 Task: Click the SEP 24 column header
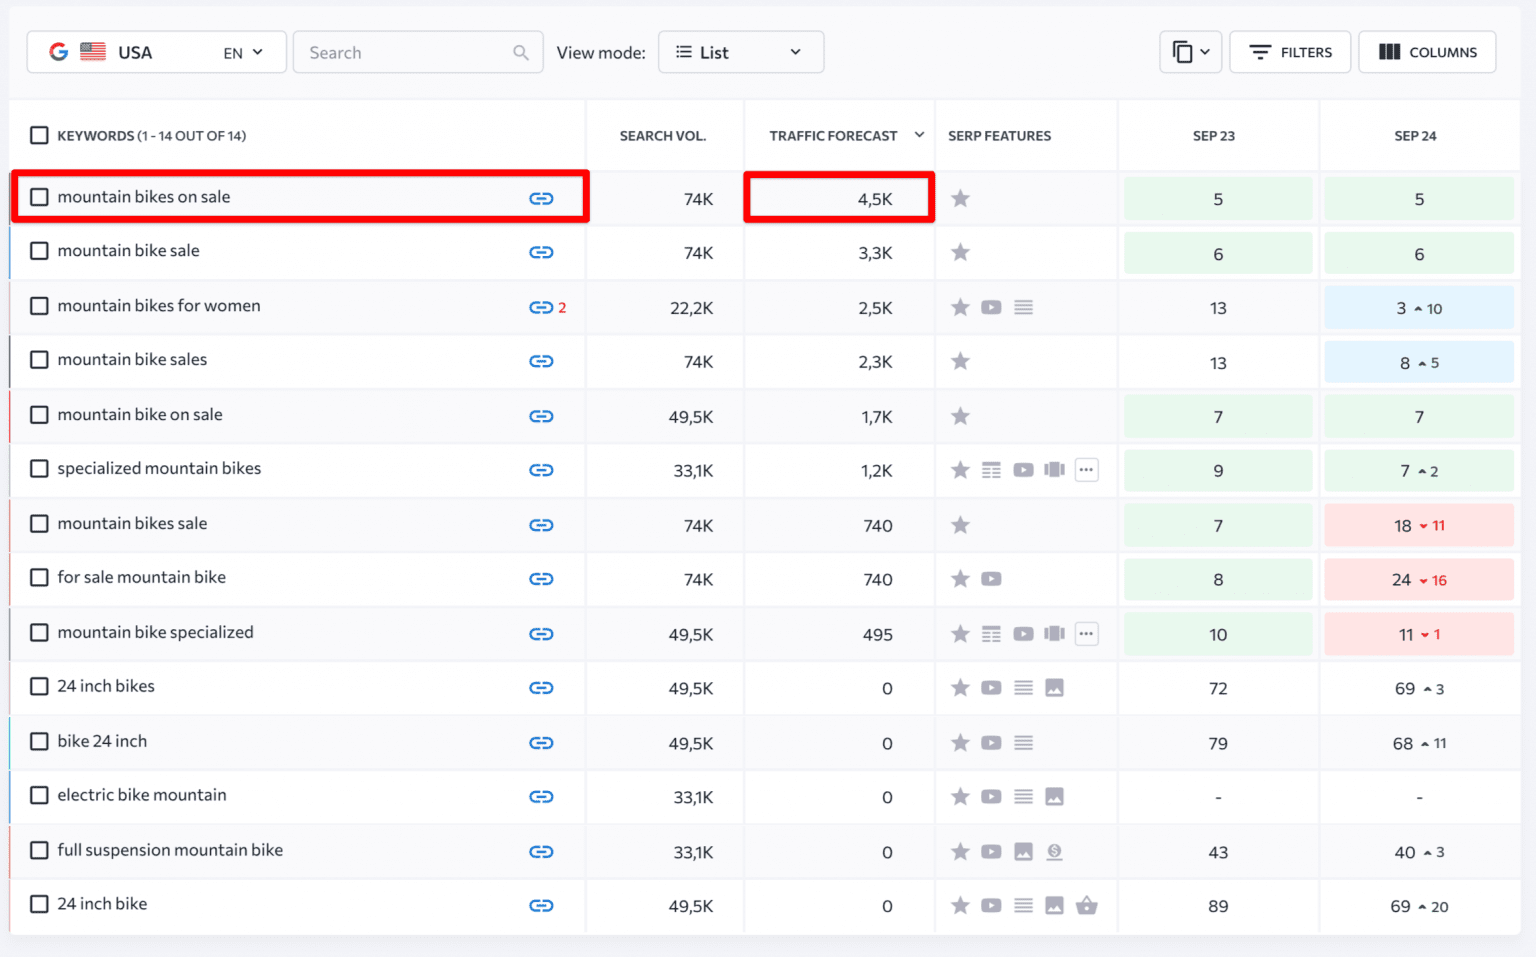pos(1417,135)
